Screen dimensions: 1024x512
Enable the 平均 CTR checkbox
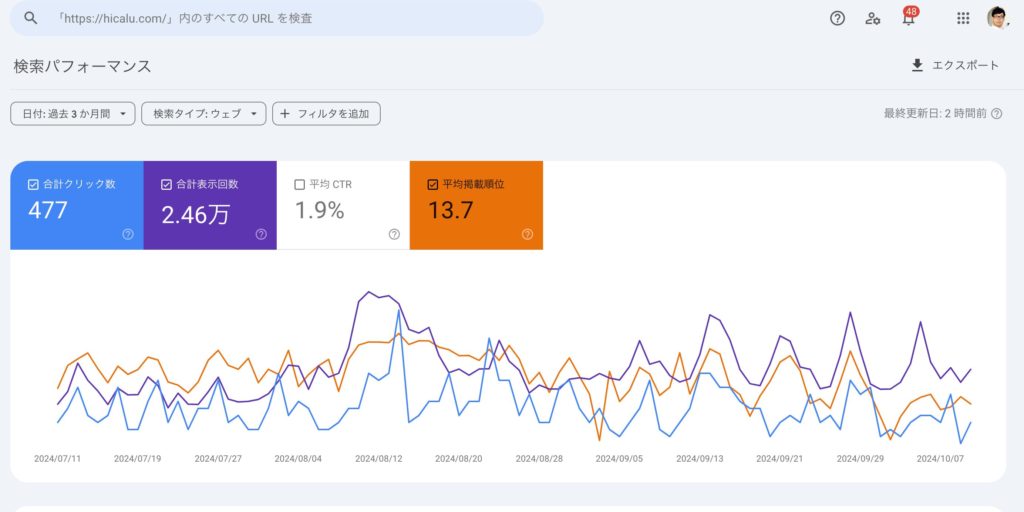[x=300, y=184]
